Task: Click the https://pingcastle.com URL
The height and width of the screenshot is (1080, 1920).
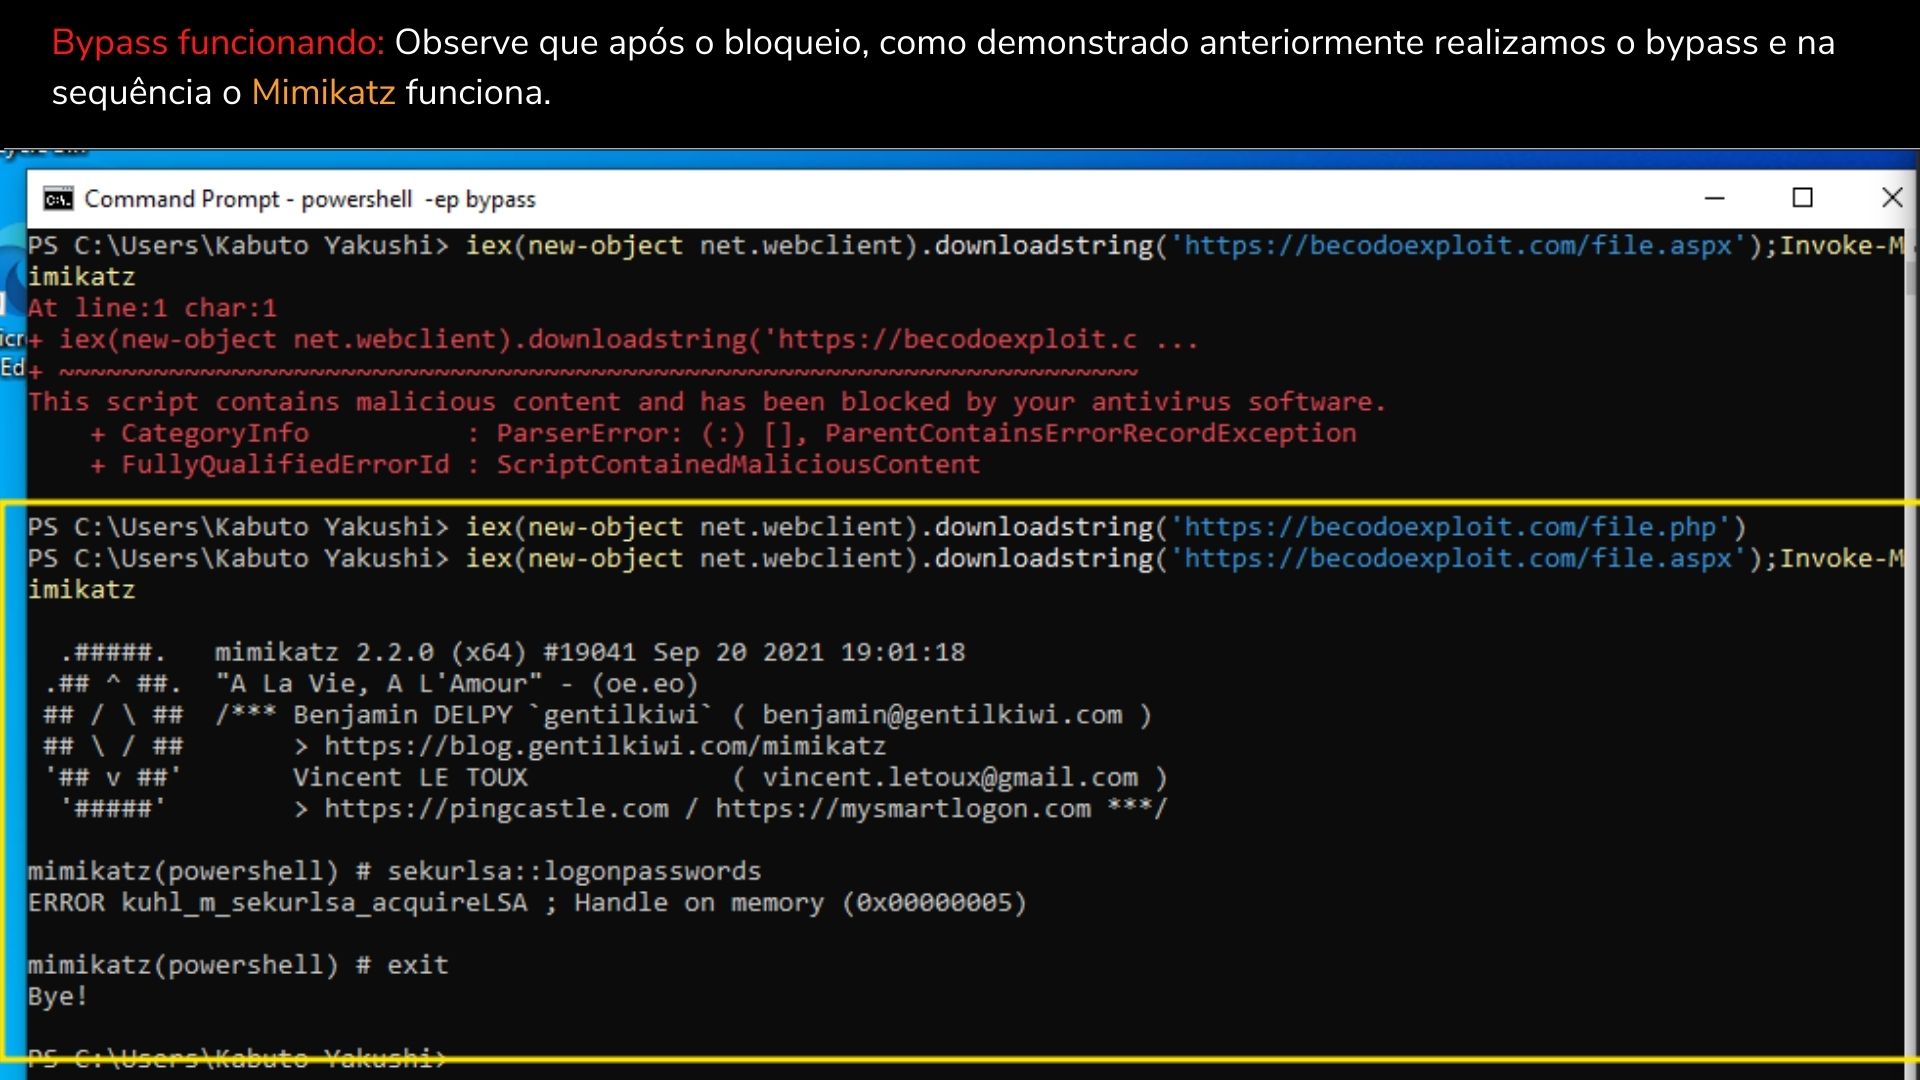Action: click(497, 808)
